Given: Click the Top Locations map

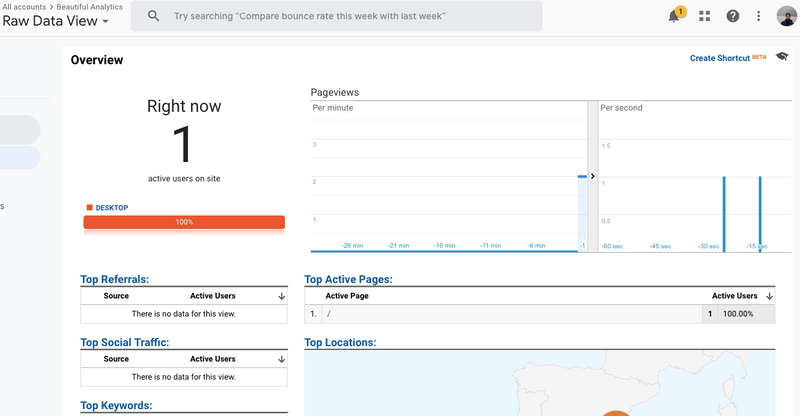Looking at the screenshot, I should pos(540,383).
